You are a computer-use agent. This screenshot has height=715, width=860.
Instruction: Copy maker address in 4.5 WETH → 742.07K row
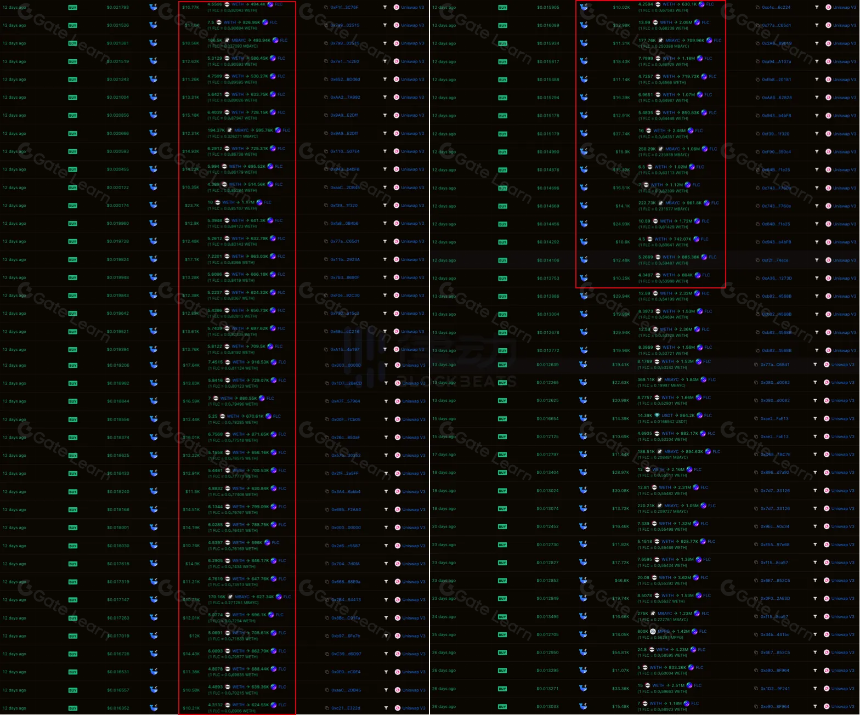tap(757, 242)
